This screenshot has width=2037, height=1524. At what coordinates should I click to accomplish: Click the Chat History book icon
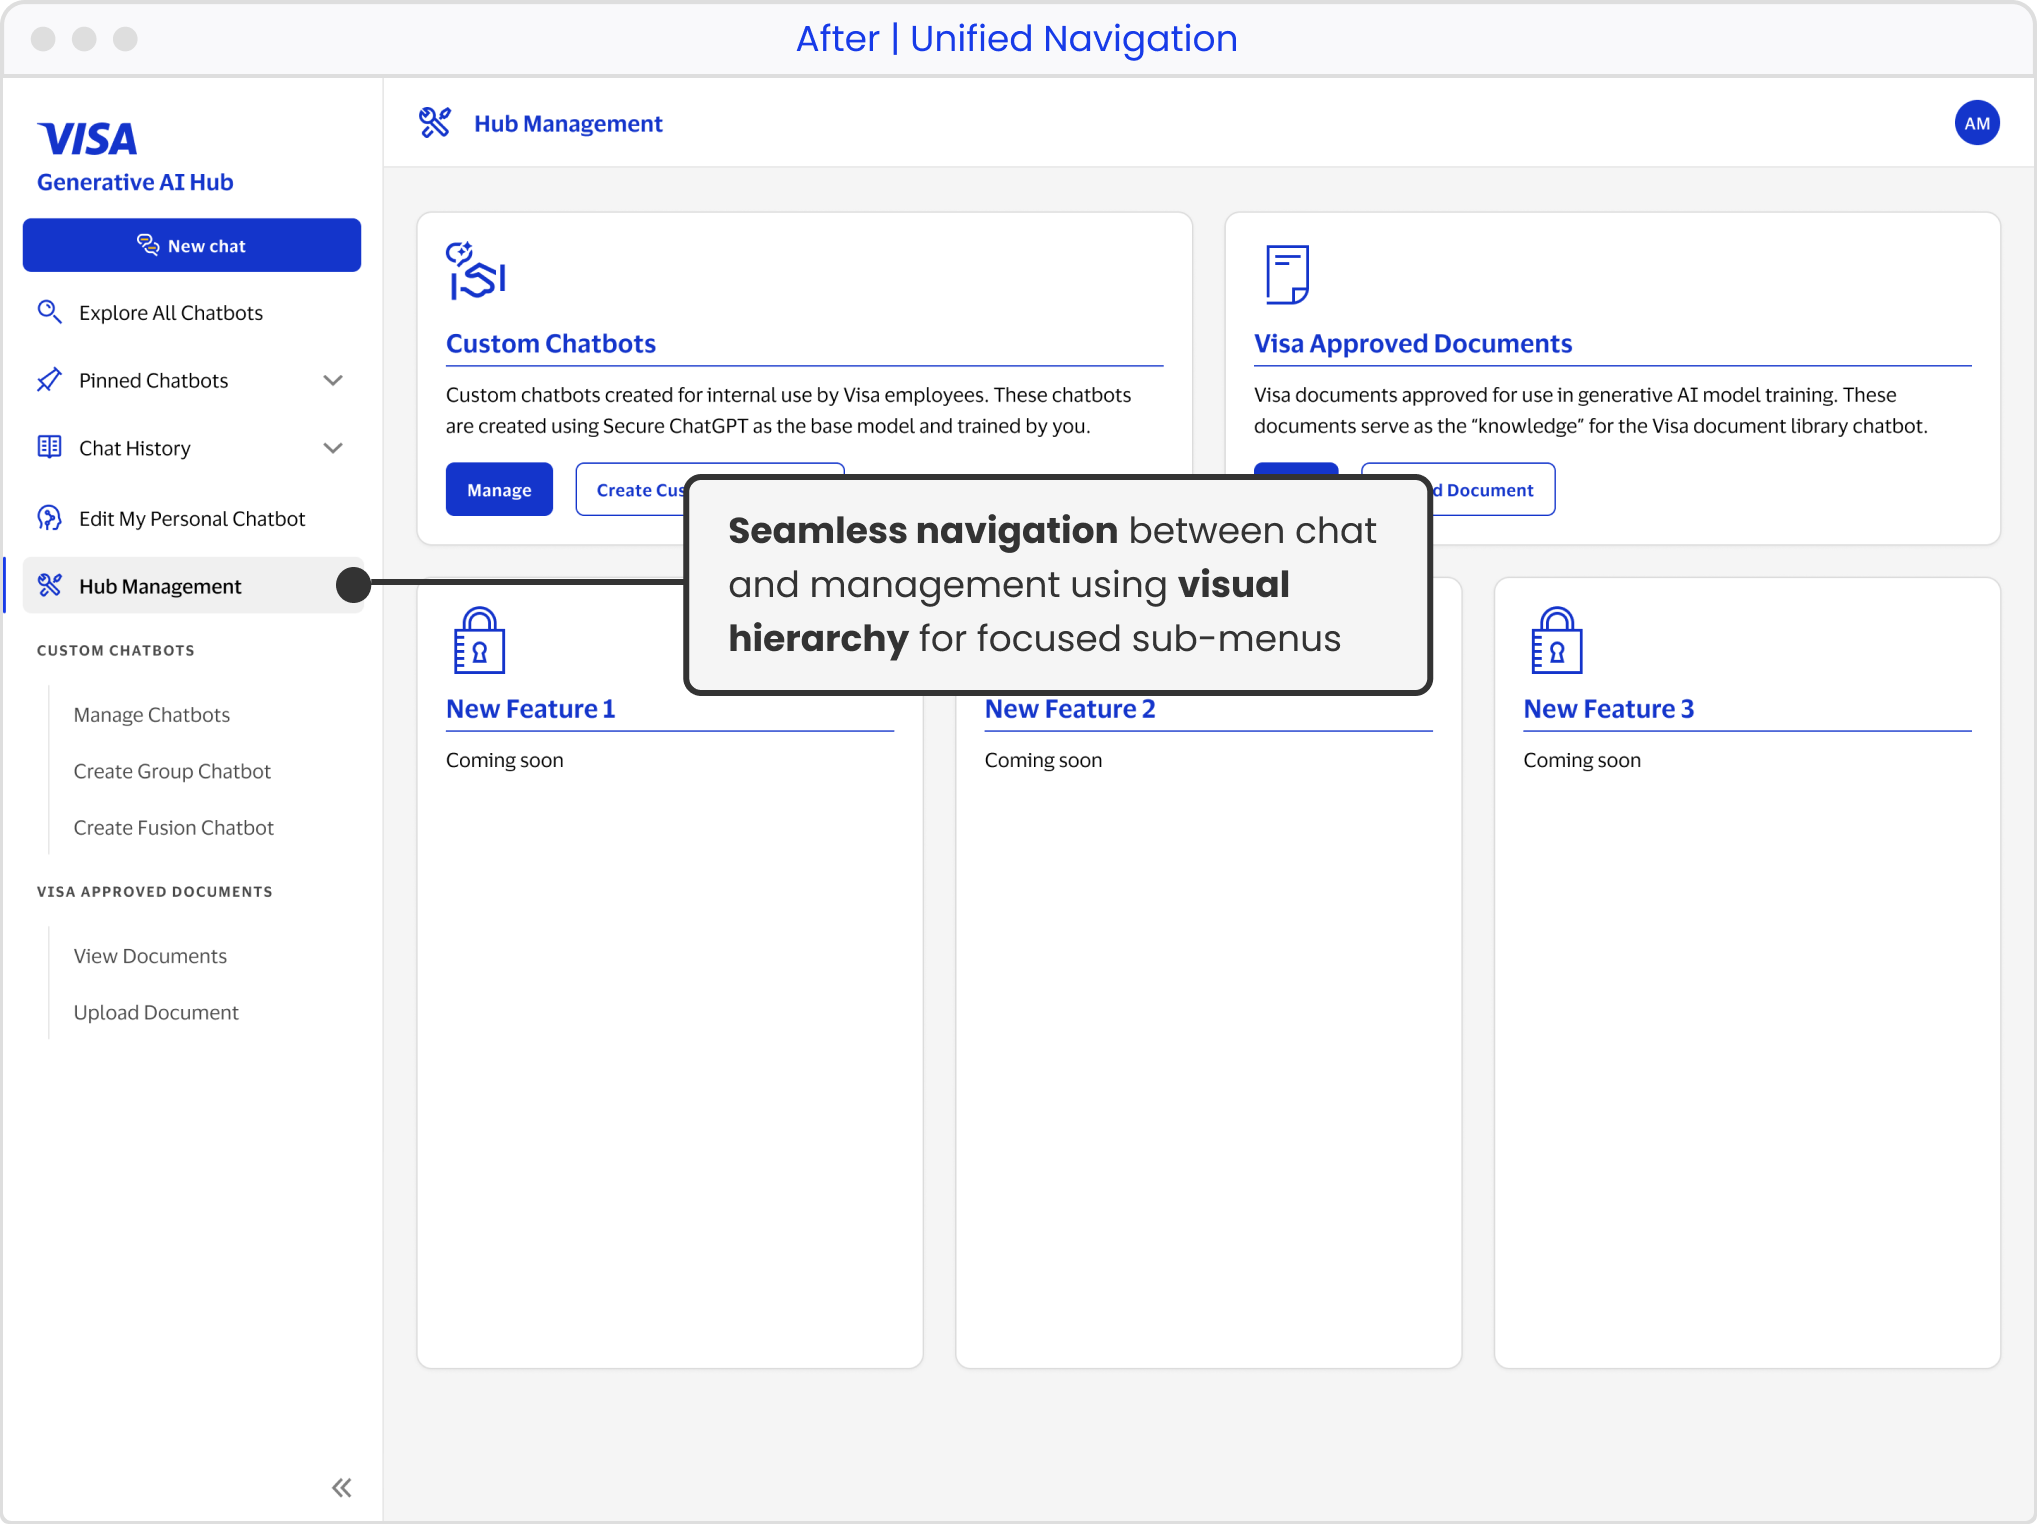coord(49,447)
